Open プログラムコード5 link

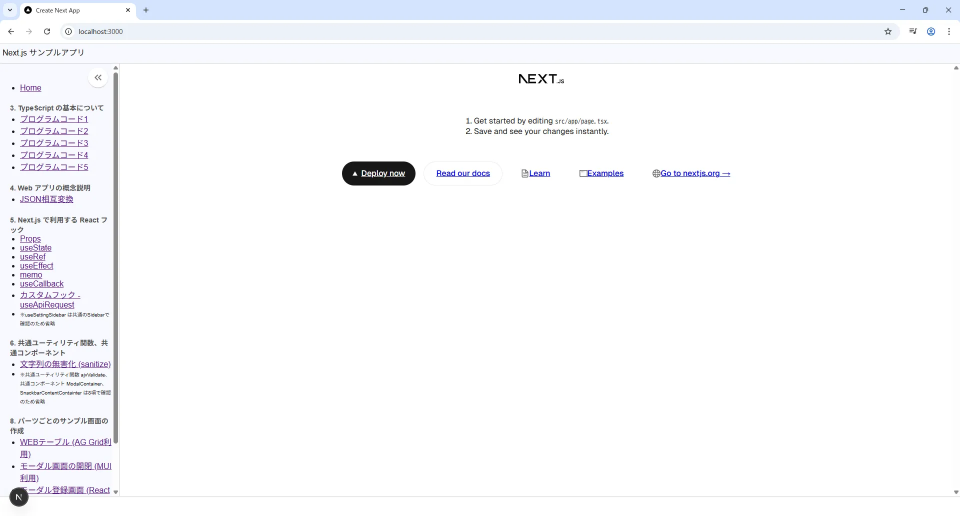pyautogui.click(x=54, y=167)
